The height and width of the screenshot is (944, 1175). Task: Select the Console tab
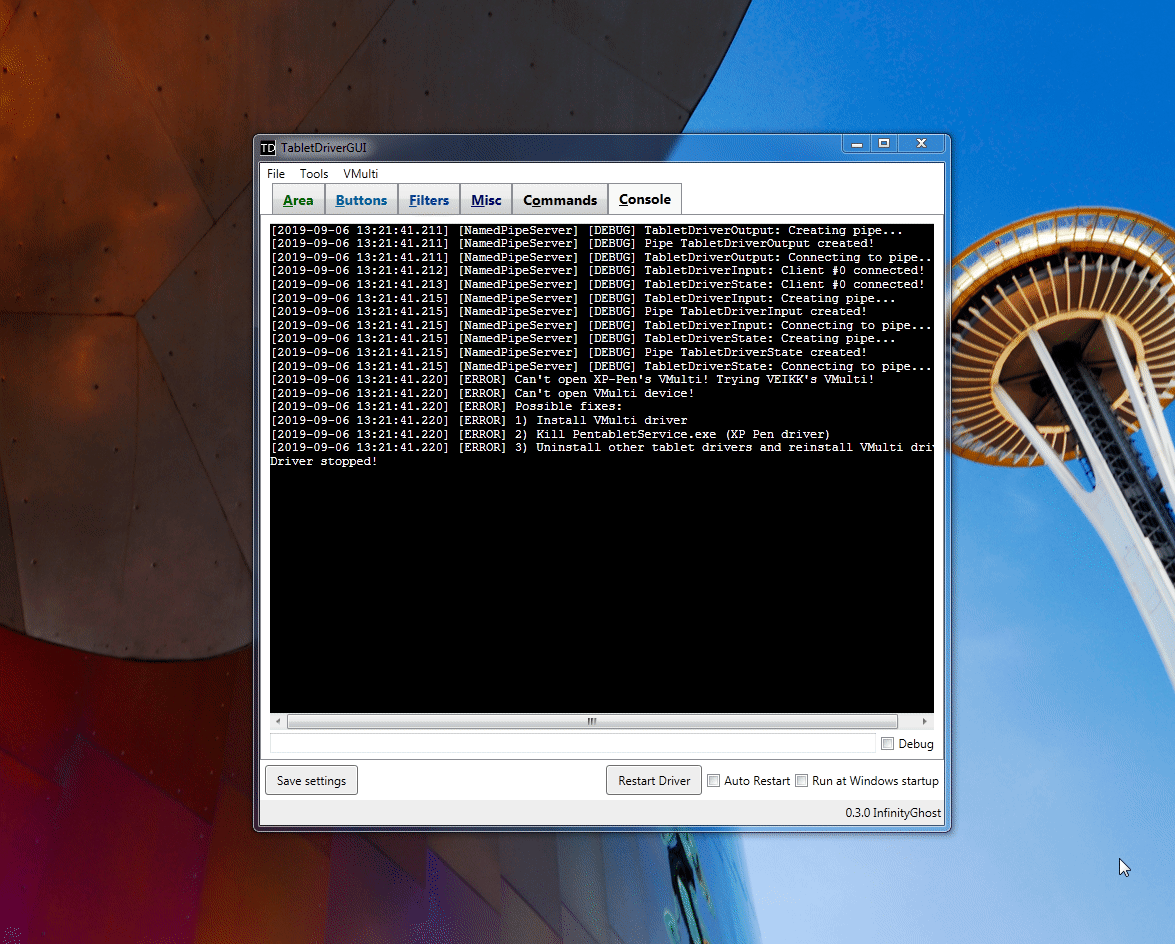click(644, 199)
